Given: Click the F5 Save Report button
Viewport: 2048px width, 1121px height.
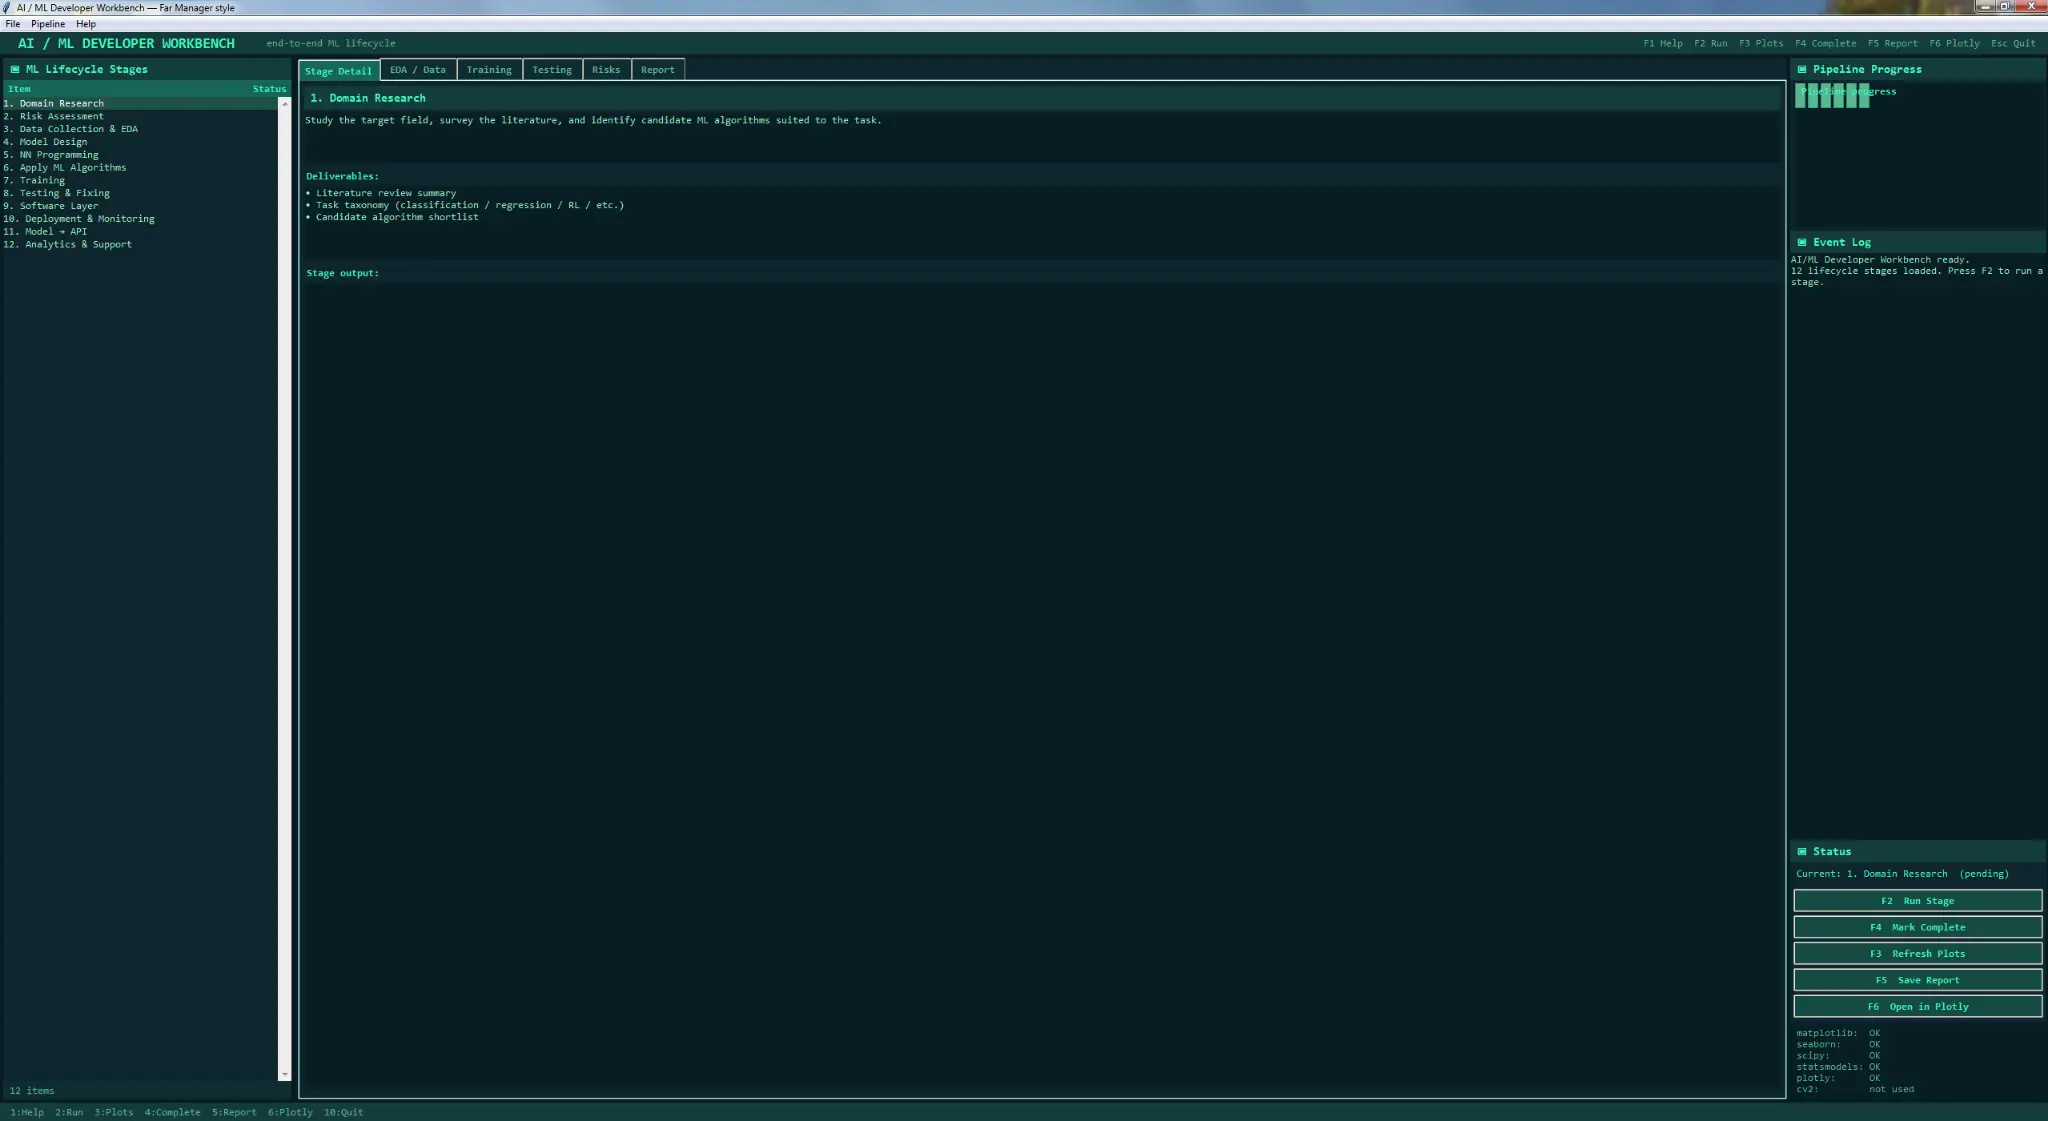Looking at the screenshot, I should click(1917, 980).
